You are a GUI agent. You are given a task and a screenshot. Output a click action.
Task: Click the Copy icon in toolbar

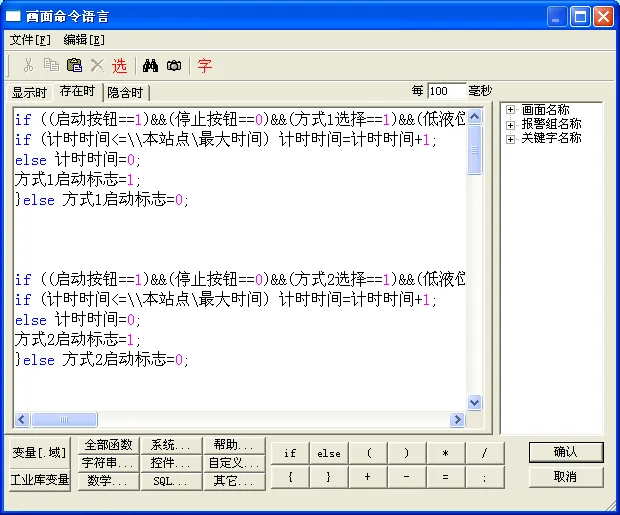[51, 65]
